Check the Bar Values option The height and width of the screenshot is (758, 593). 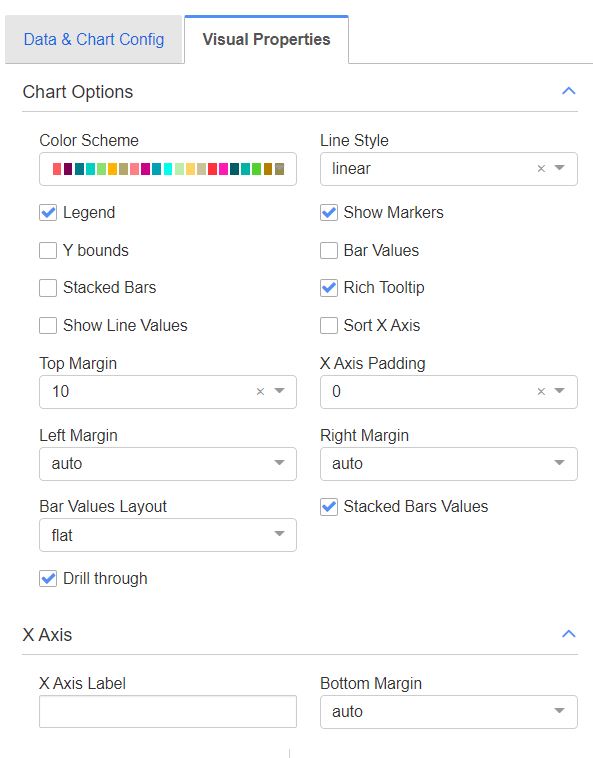(x=329, y=250)
